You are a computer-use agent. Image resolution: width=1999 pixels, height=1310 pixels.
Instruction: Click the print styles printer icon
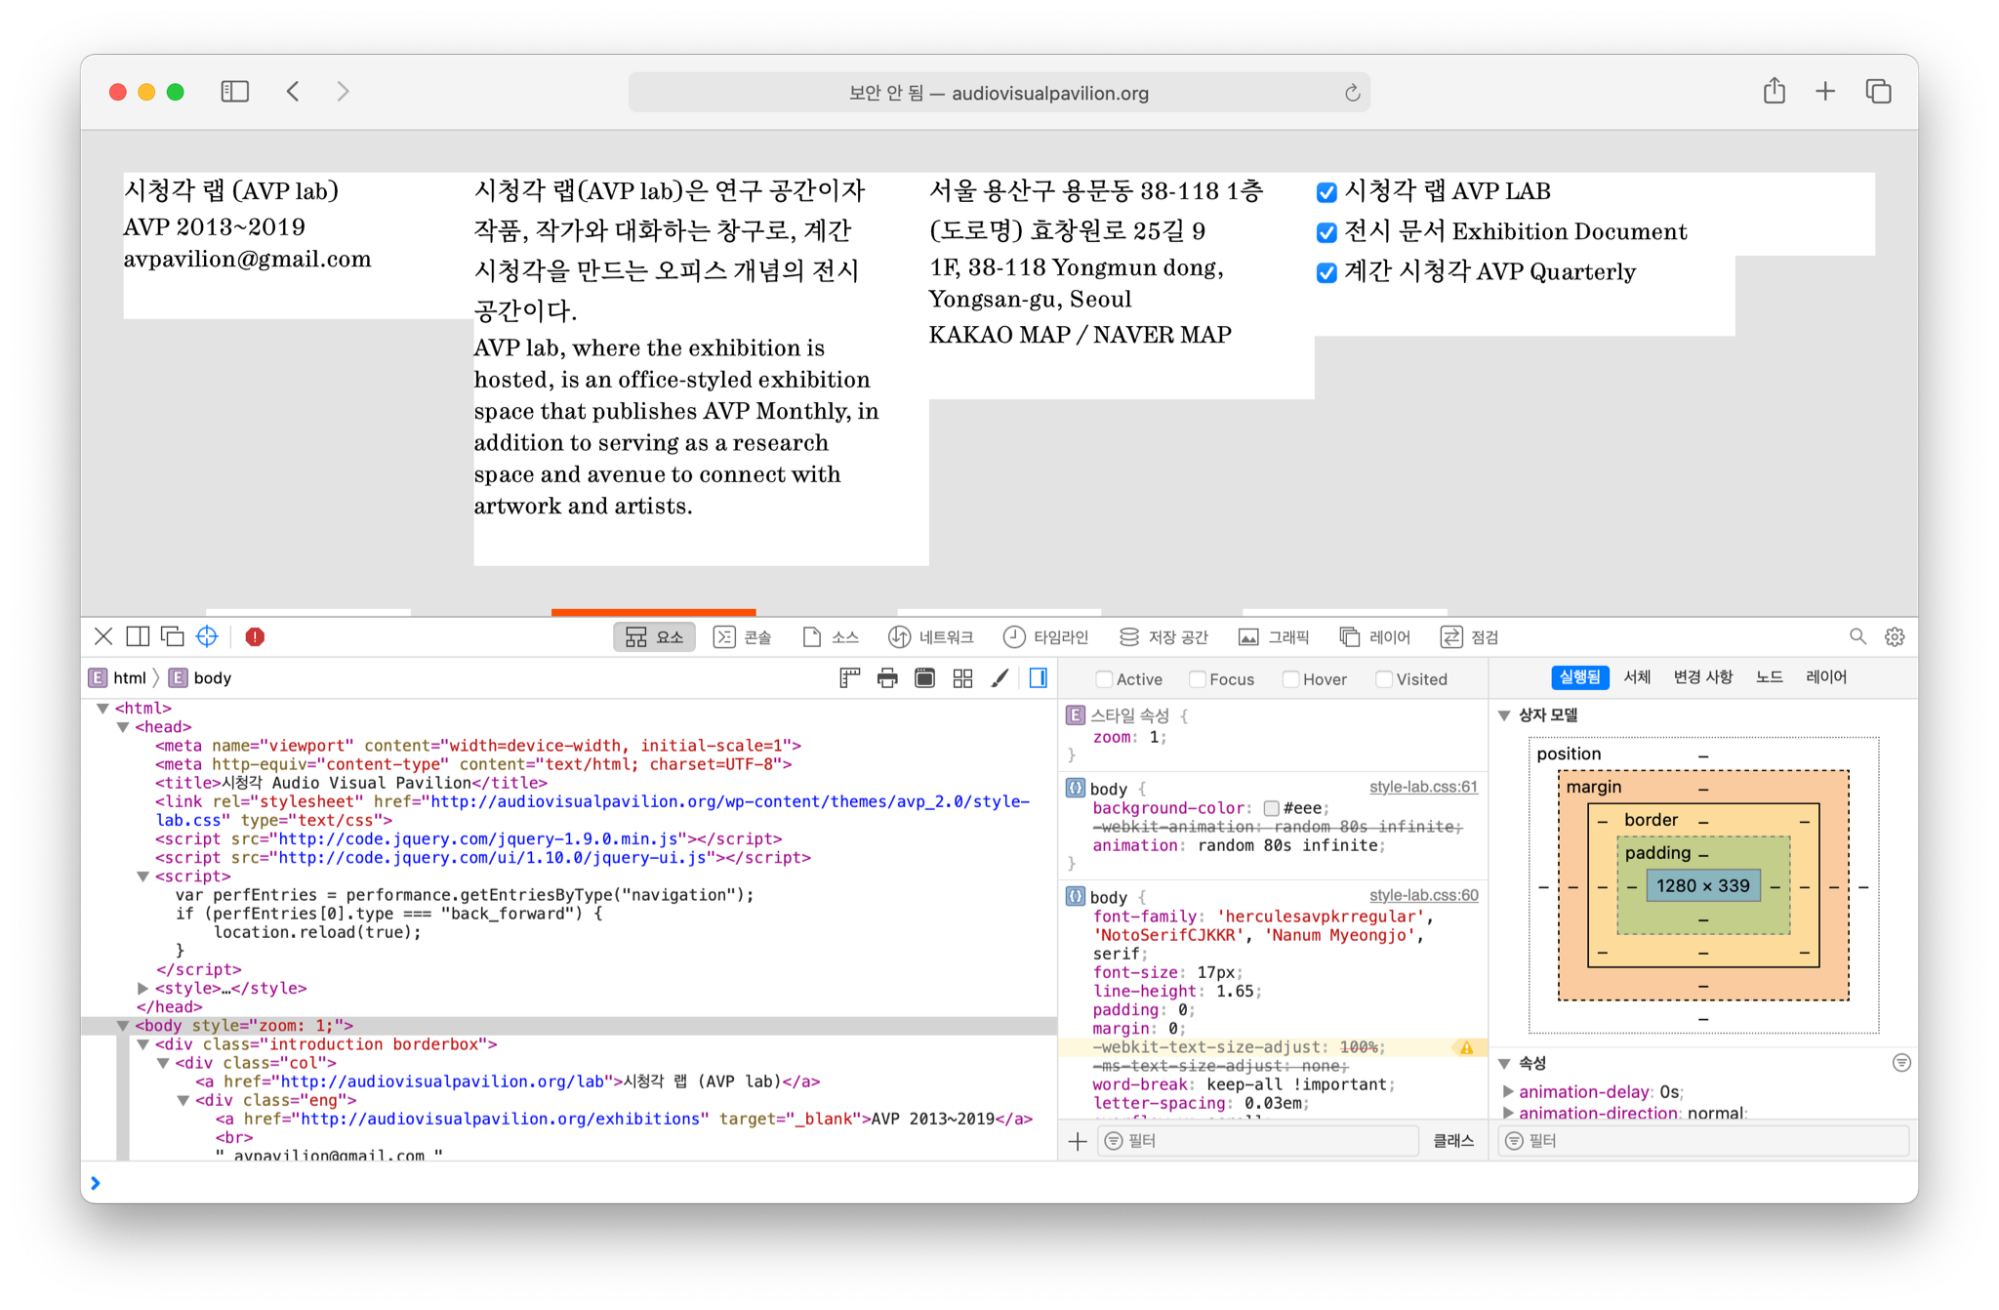click(887, 679)
